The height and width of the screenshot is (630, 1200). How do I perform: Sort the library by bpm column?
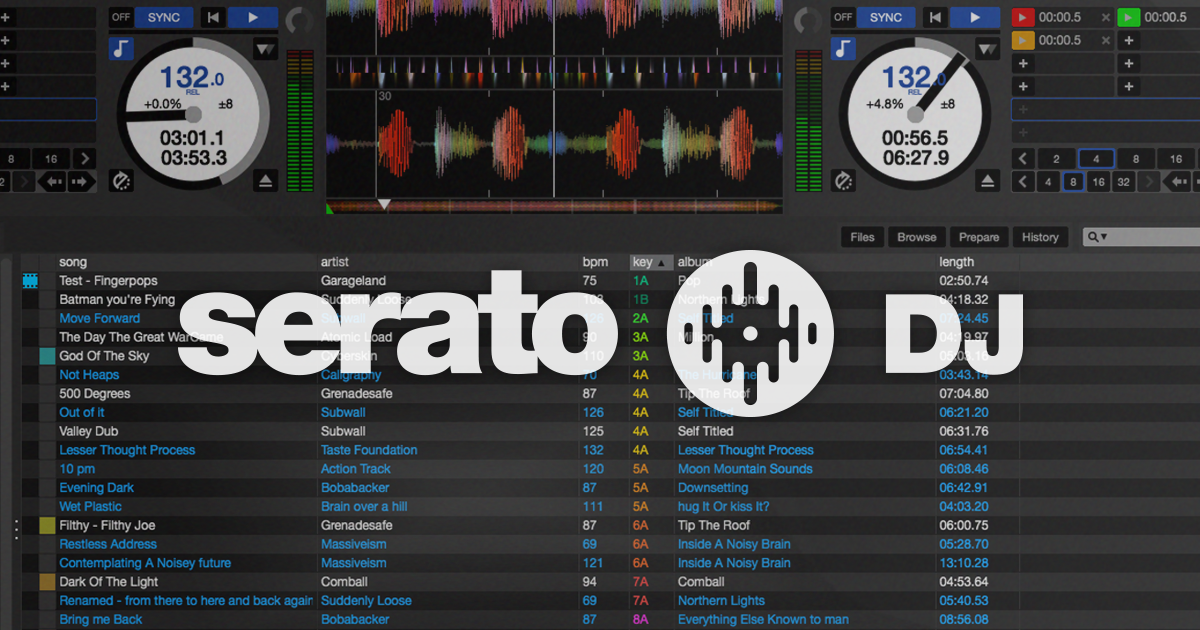[x=595, y=262]
